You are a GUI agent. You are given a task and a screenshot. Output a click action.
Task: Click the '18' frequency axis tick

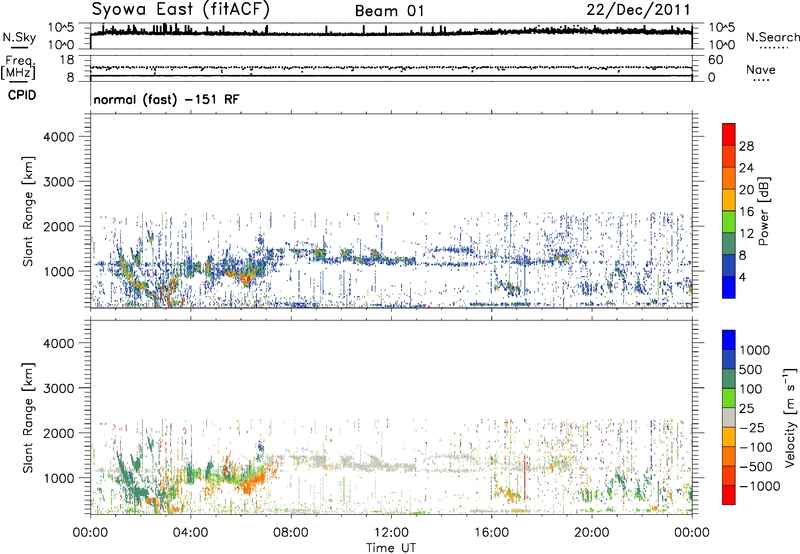click(67, 60)
